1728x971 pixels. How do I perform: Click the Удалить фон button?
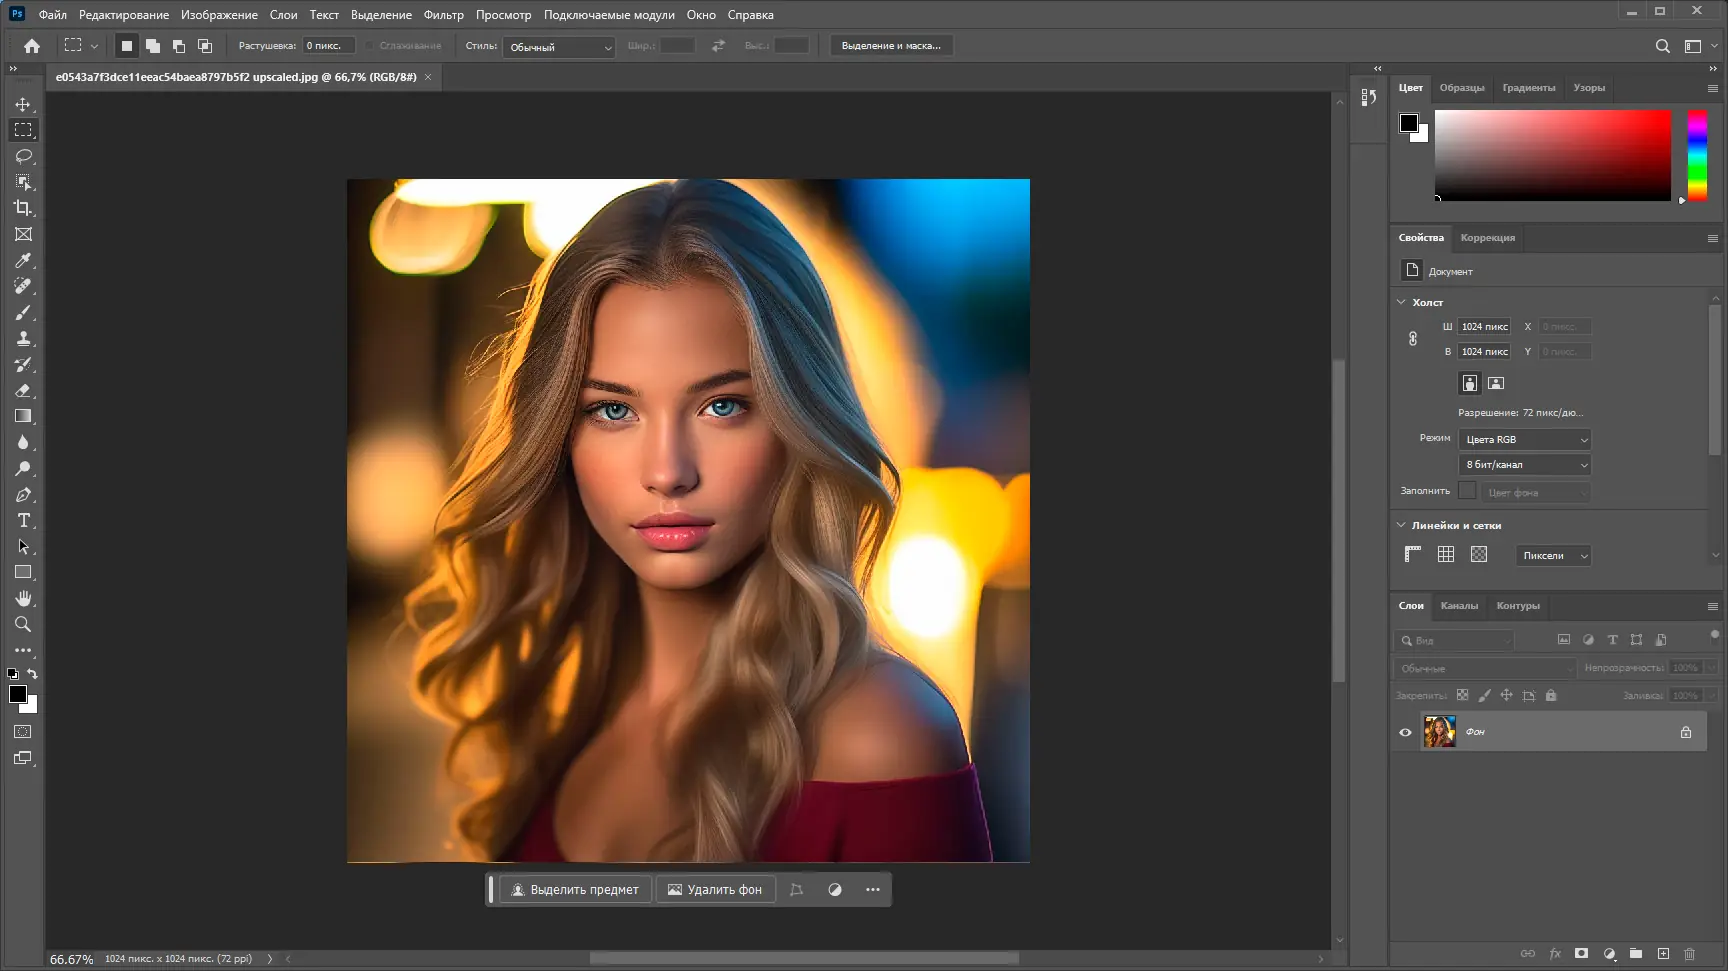tap(715, 890)
